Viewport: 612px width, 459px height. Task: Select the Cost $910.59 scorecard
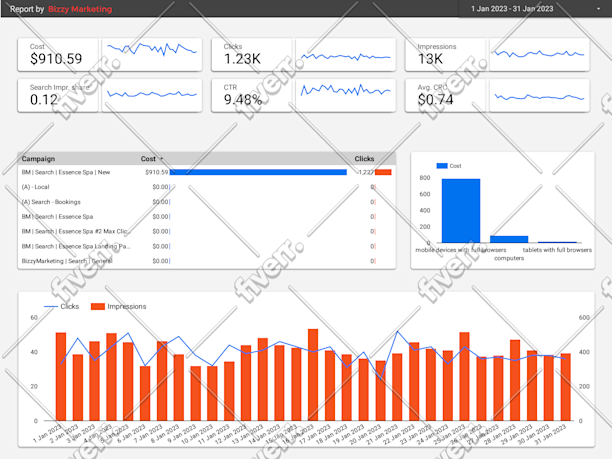tap(58, 55)
